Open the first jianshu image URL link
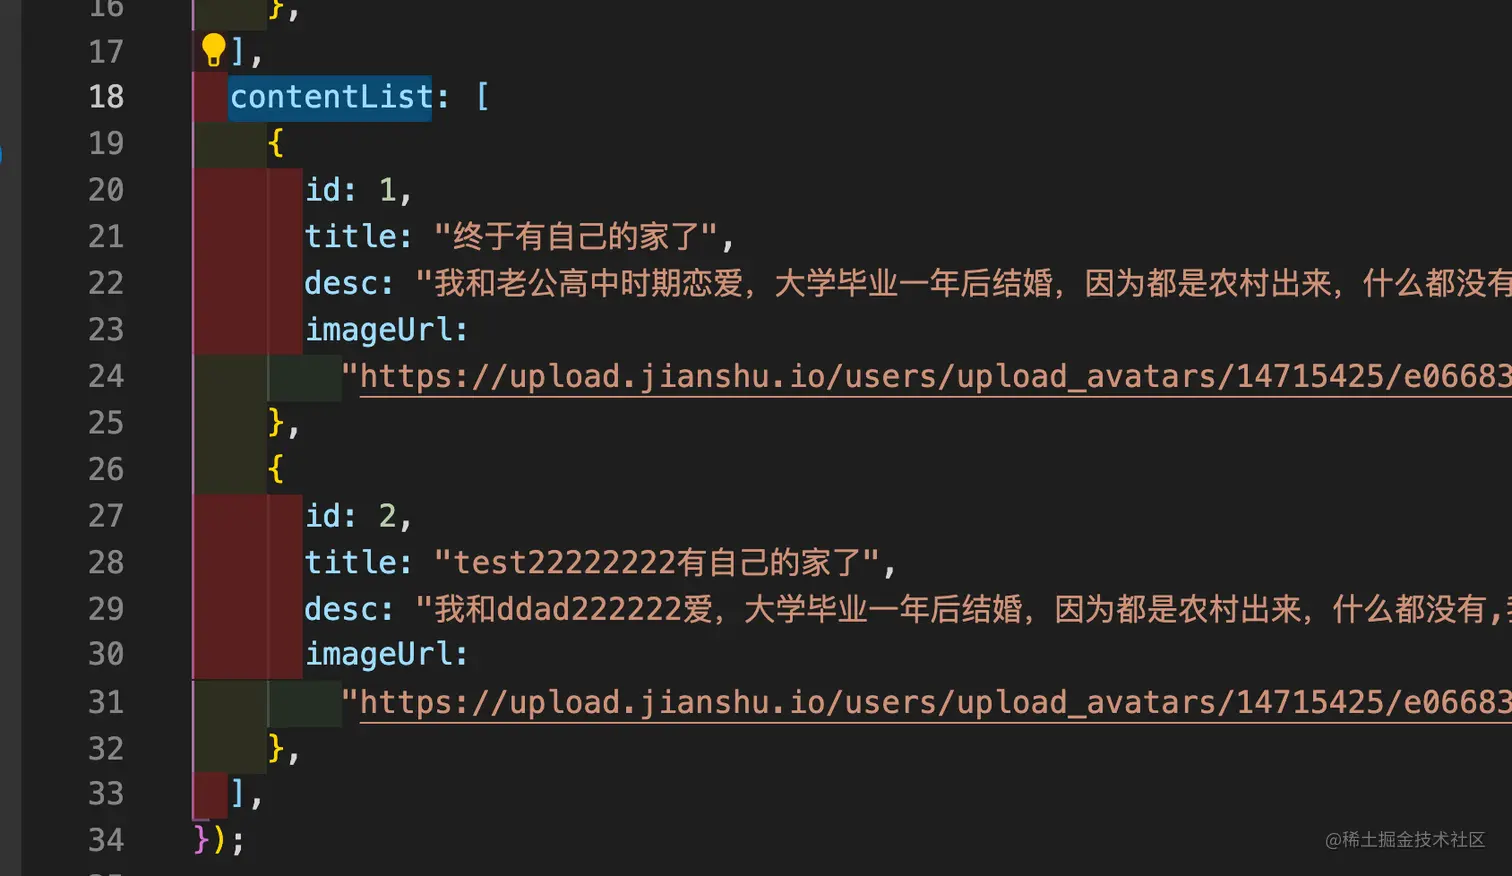The image size is (1512, 876). (935, 376)
